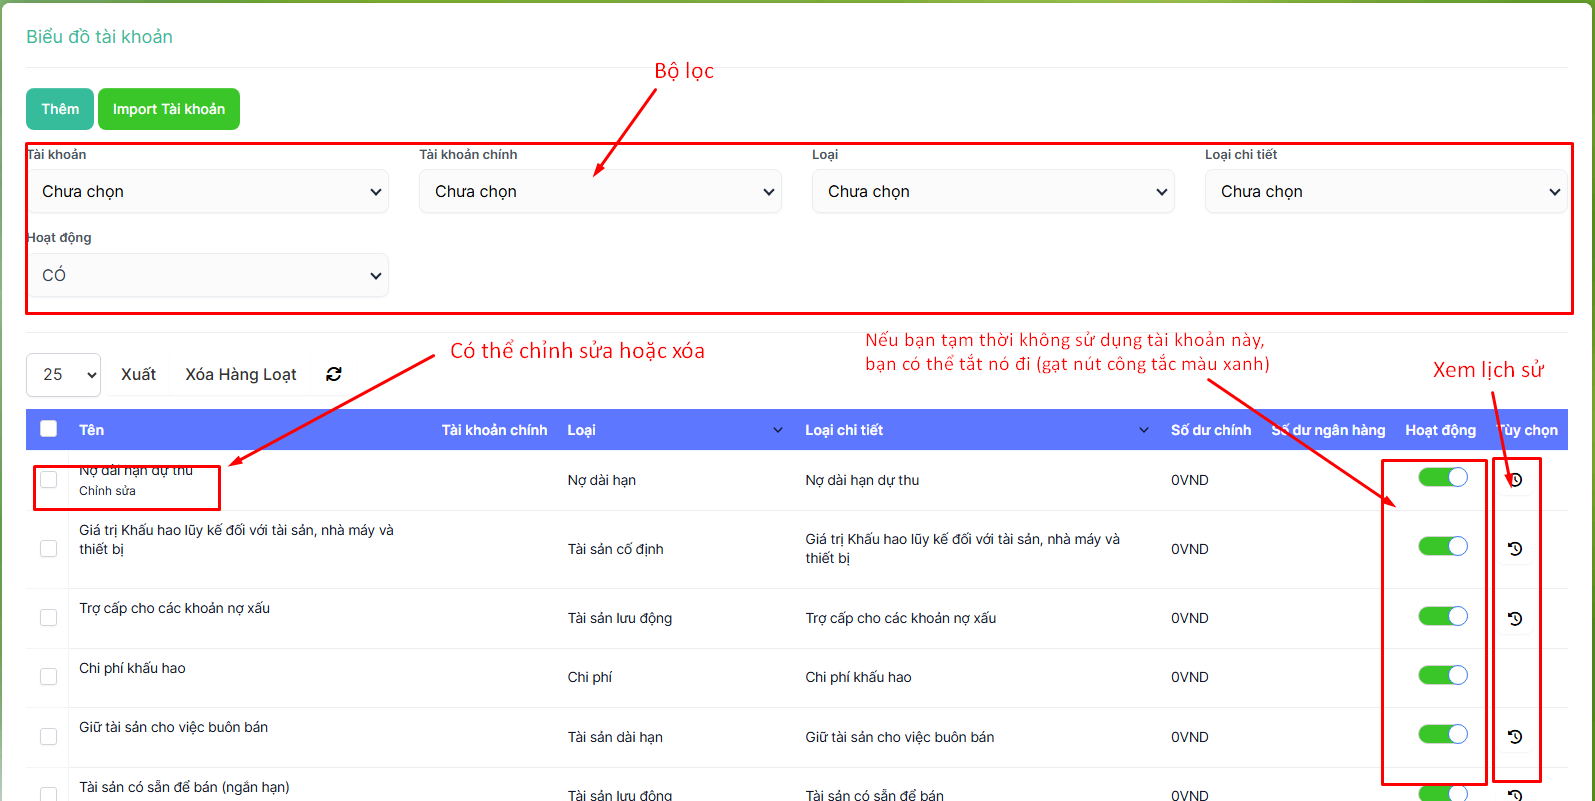Open history for Trợ cấp nợ xấu row
Viewport: 1595px width, 801px height.
[1515, 619]
